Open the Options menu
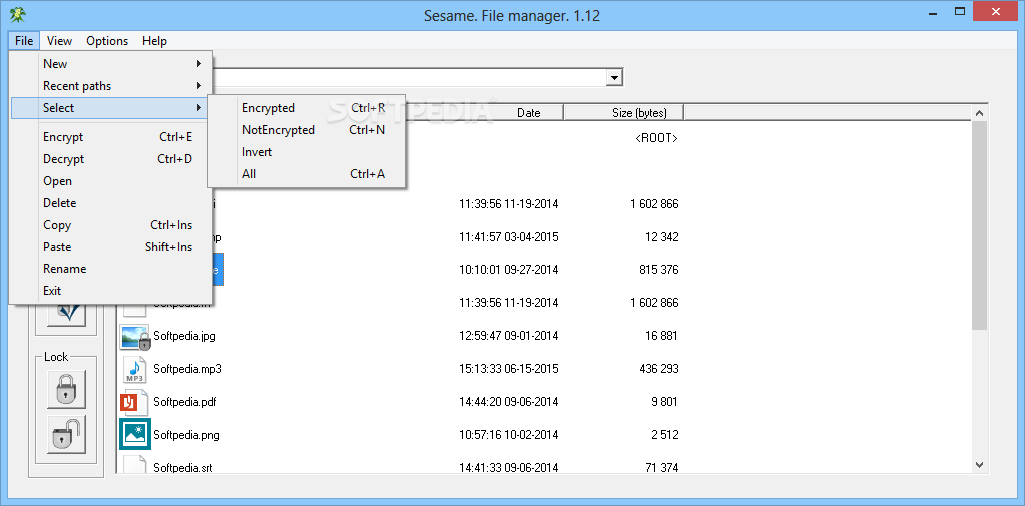Viewport: 1025px width, 506px height. pyautogui.click(x=107, y=41)
